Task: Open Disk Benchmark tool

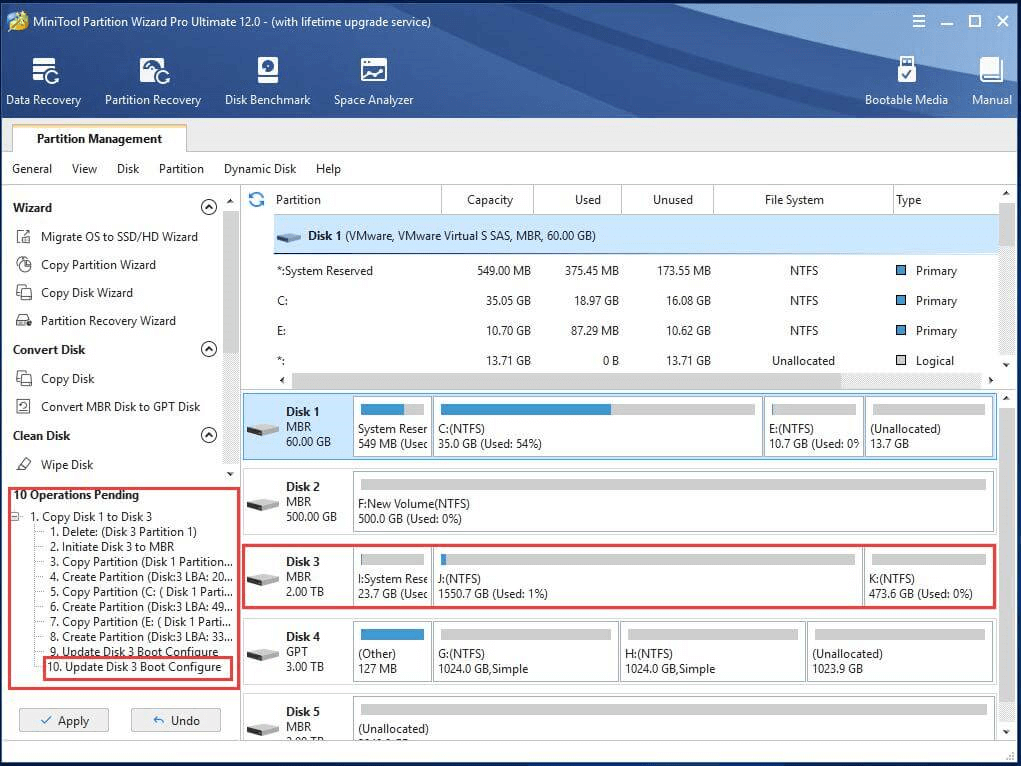Action: click(x=267, y=81)
